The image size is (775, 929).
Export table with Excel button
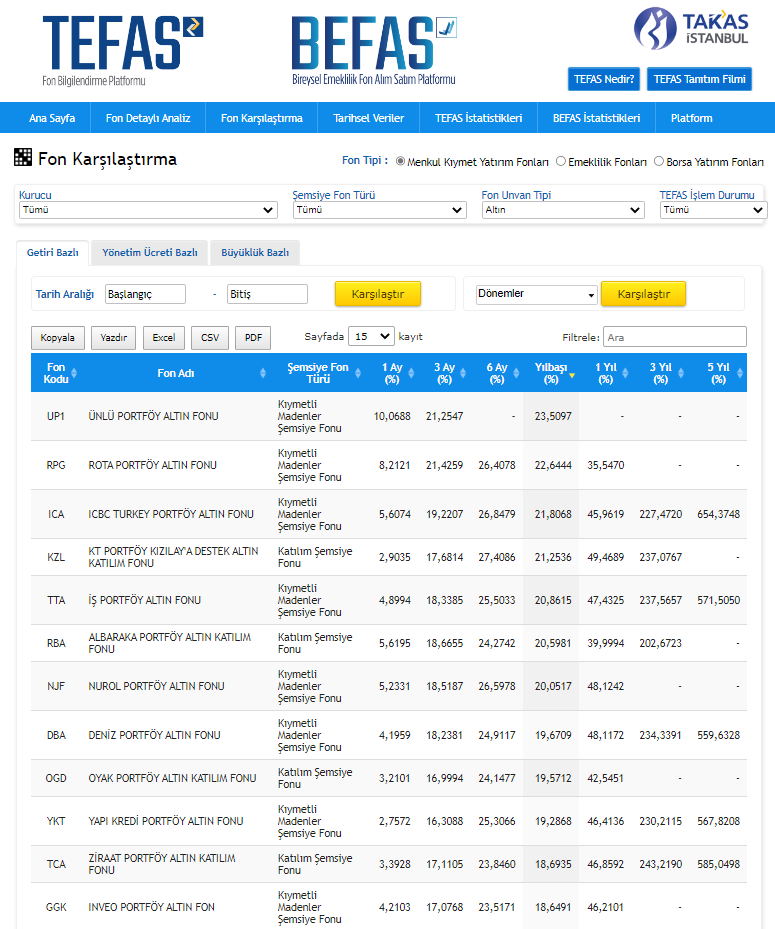point(164,338)
